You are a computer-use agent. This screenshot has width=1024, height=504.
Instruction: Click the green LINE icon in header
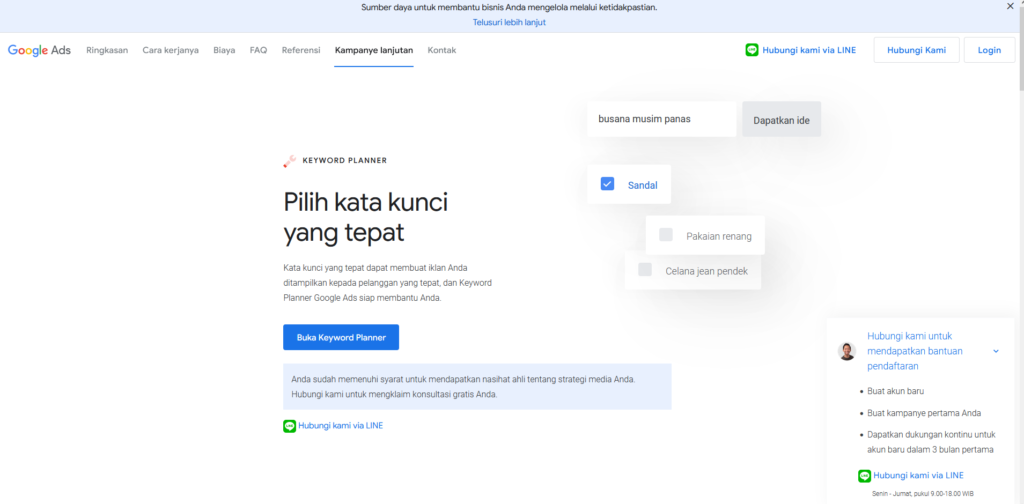752,50
